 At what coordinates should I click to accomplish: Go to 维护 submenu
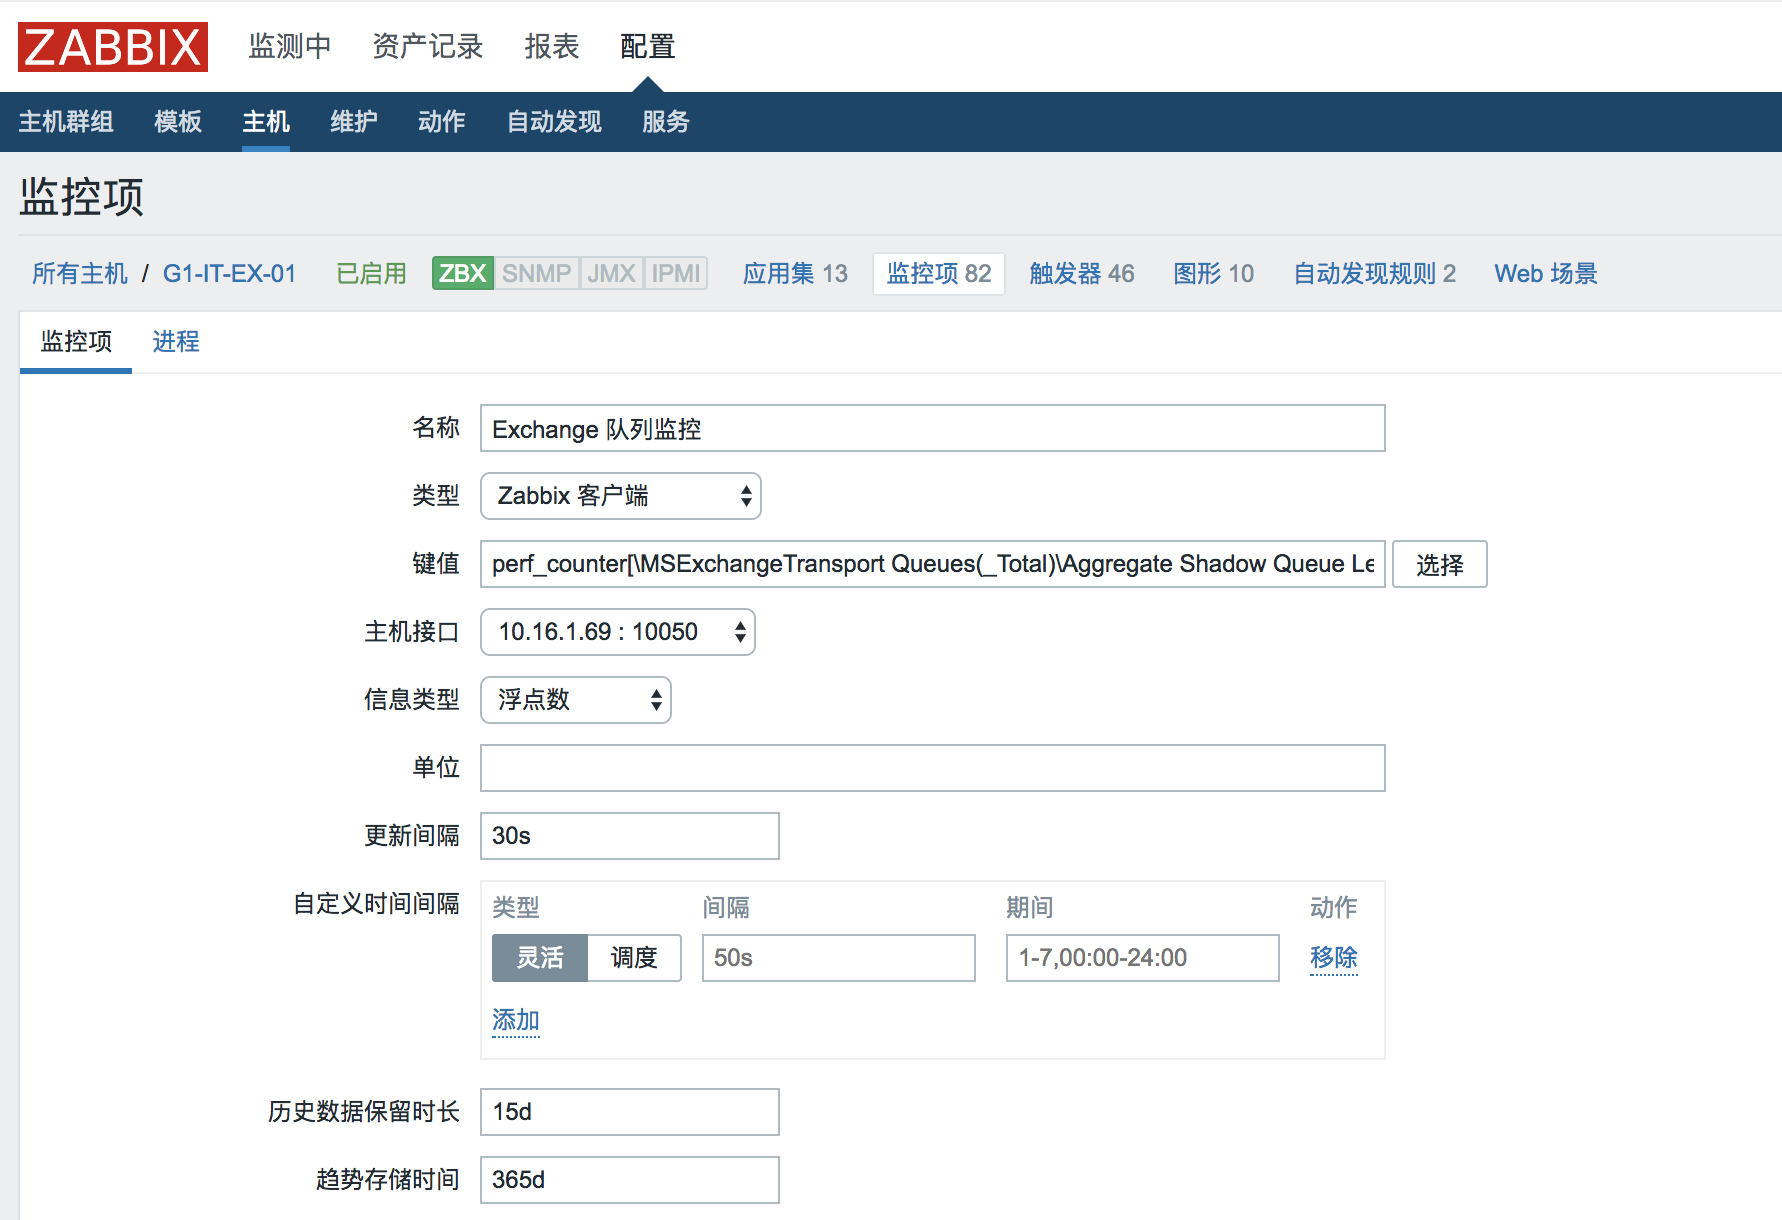pos(354,122)
